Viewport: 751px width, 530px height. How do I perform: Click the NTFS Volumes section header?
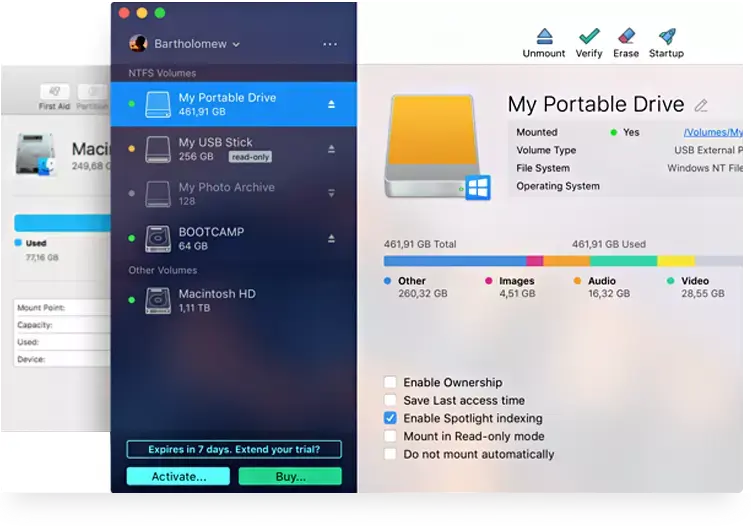tap(162, 73)
